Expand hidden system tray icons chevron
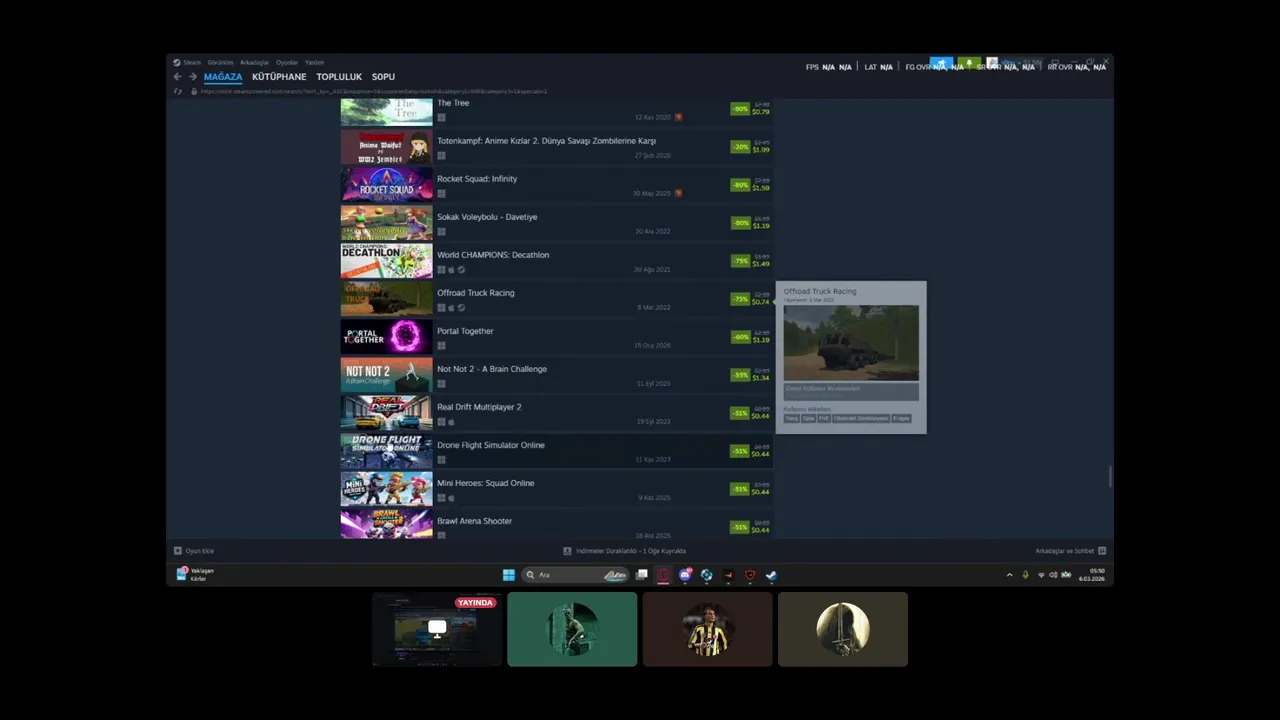Image resolution: width=1280 pixels, height=720 pixels. 1009,575
